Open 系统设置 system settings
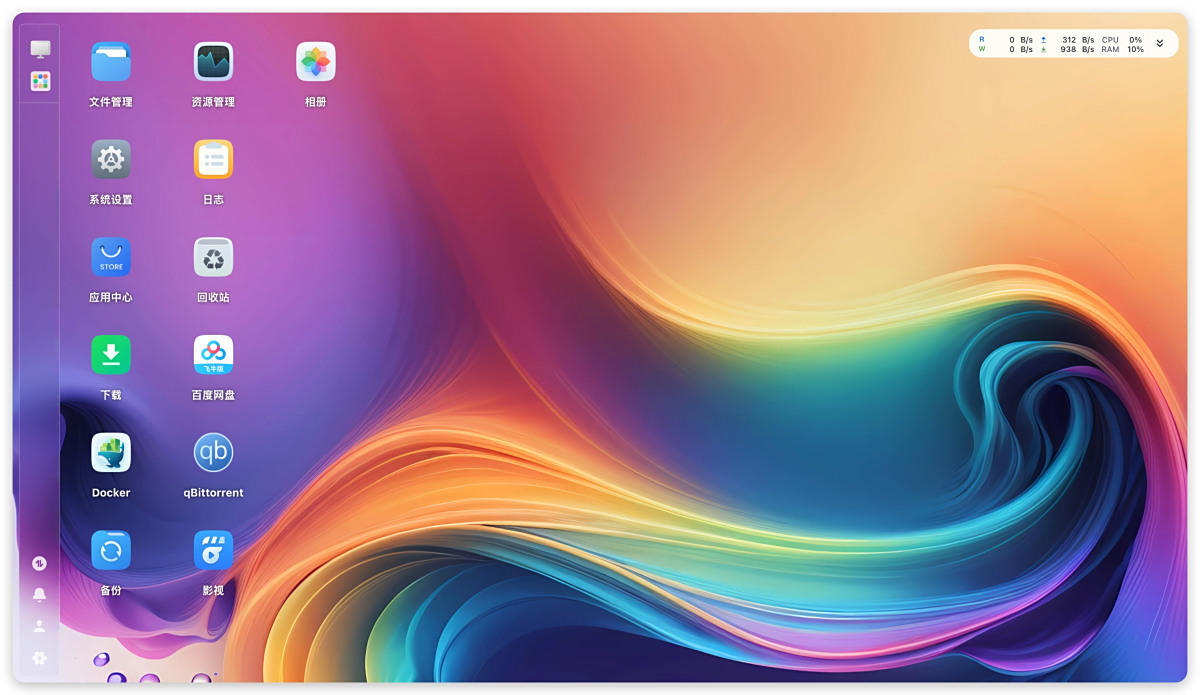The width and height of the screenshot is (1200, 695). 111,160
